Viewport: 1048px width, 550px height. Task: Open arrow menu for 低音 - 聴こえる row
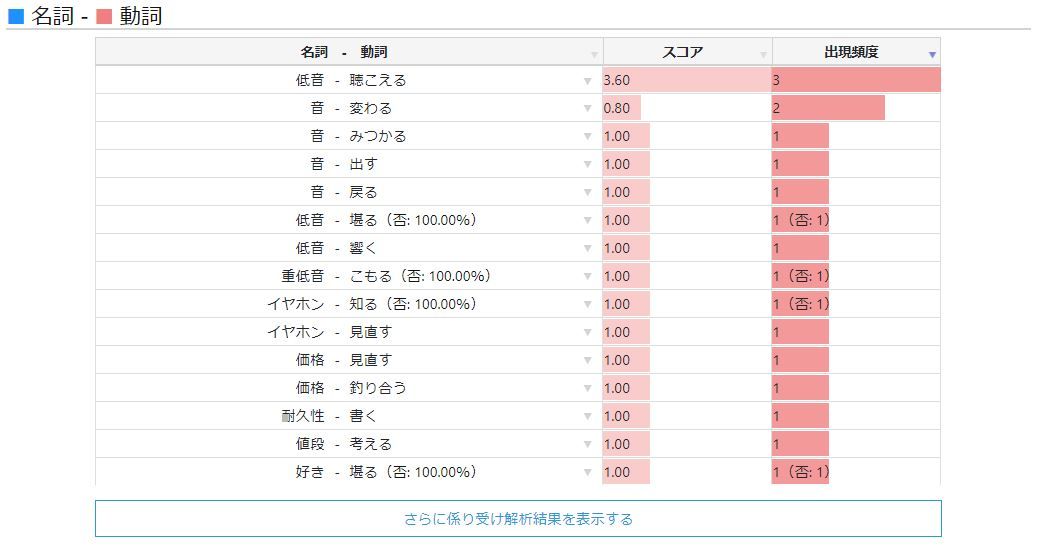pyautogui.click(x=588, y=81)
